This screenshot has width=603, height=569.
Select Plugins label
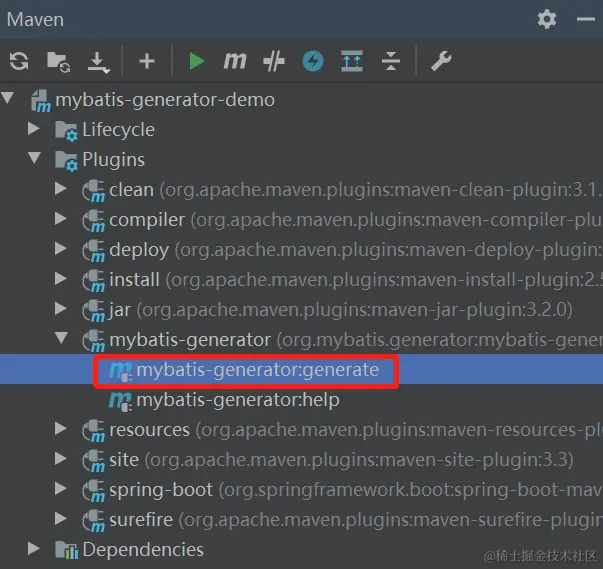(x=113, y=160)
